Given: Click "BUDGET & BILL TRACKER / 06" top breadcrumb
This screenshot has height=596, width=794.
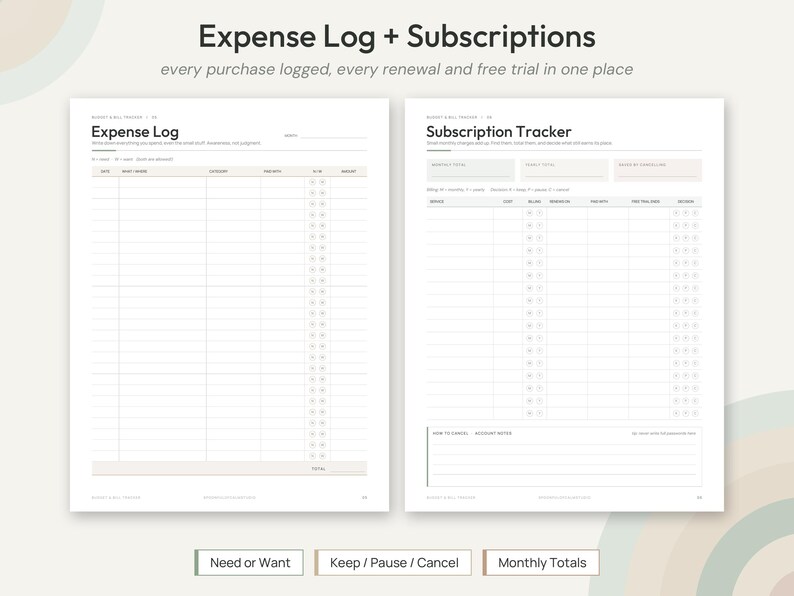Looking at the screenshot, I should (459, 117).
